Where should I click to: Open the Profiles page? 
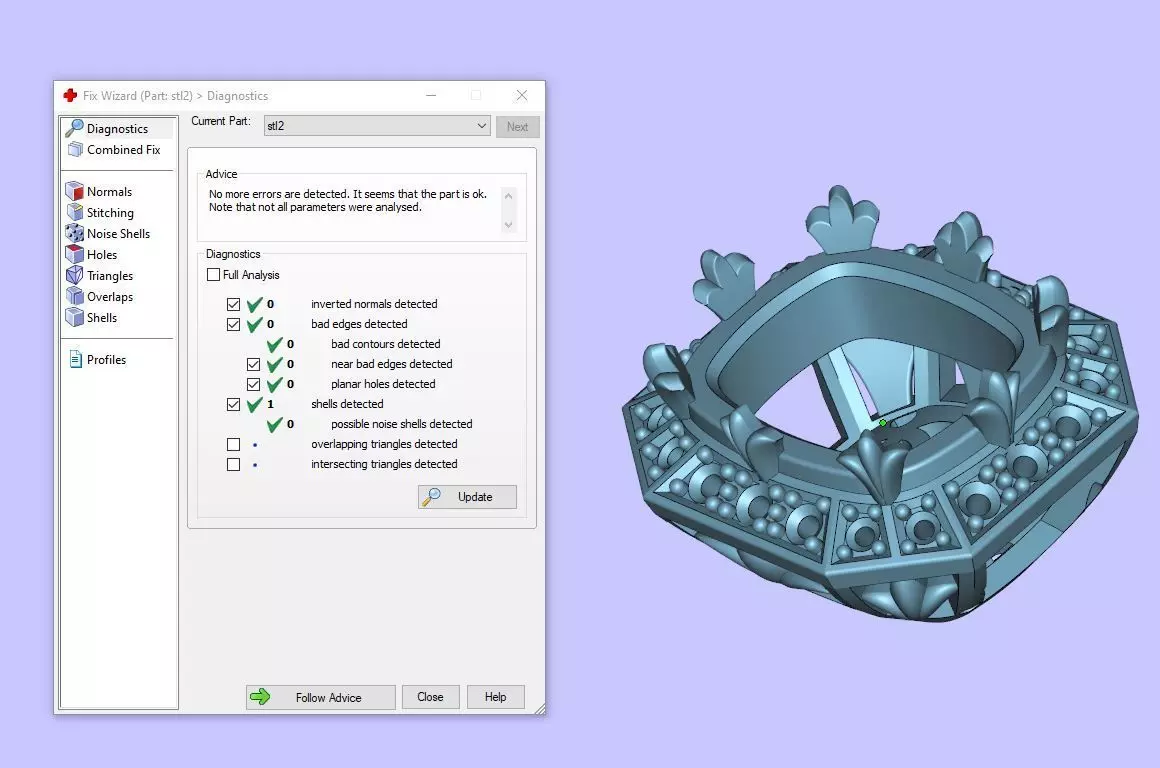click(106, 359)
